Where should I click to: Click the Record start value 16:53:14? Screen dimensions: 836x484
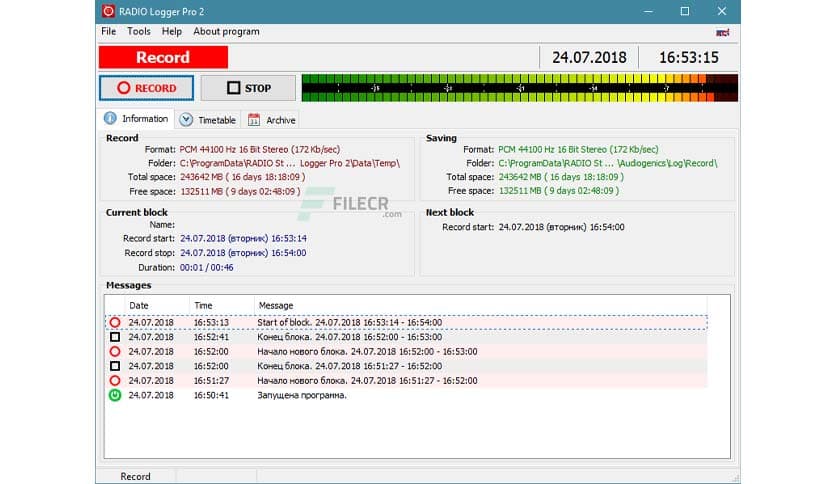coord(243,238)
